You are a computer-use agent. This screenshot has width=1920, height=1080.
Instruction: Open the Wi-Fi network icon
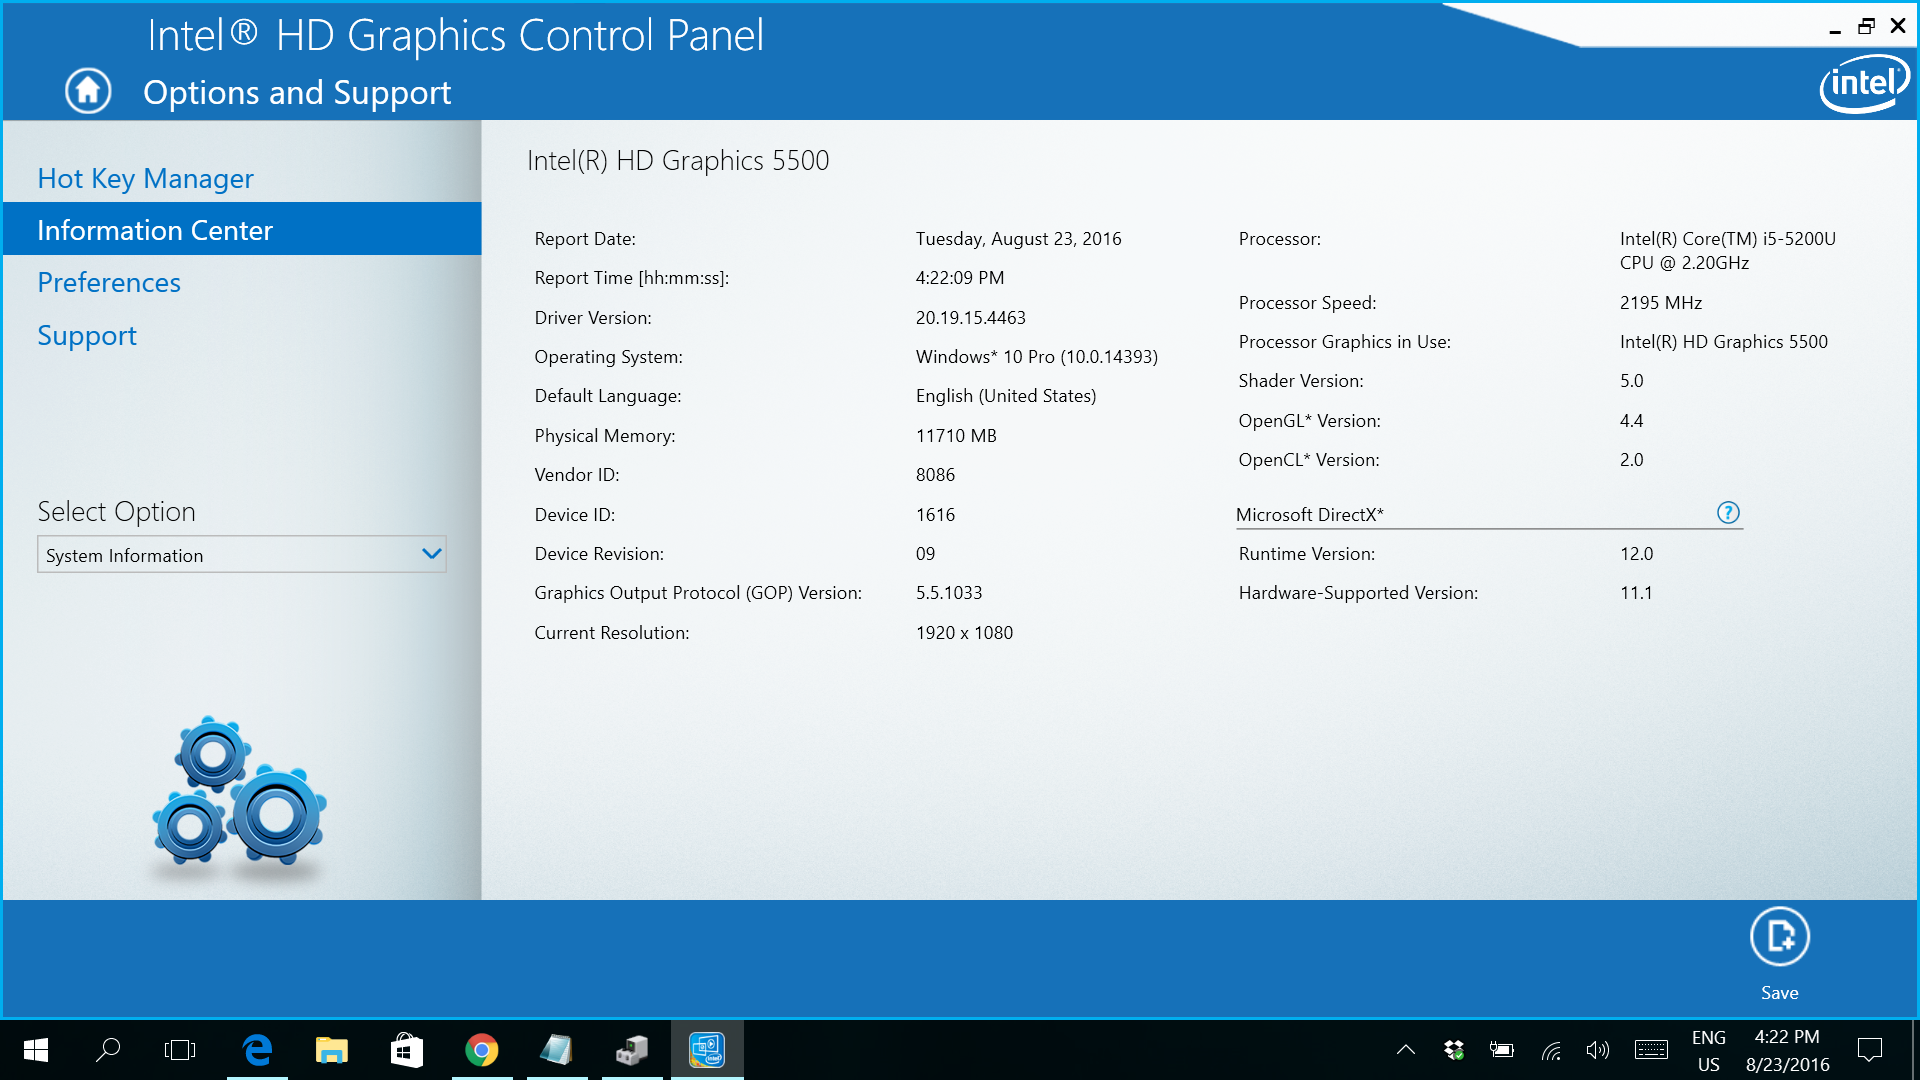[1551, 1050]
